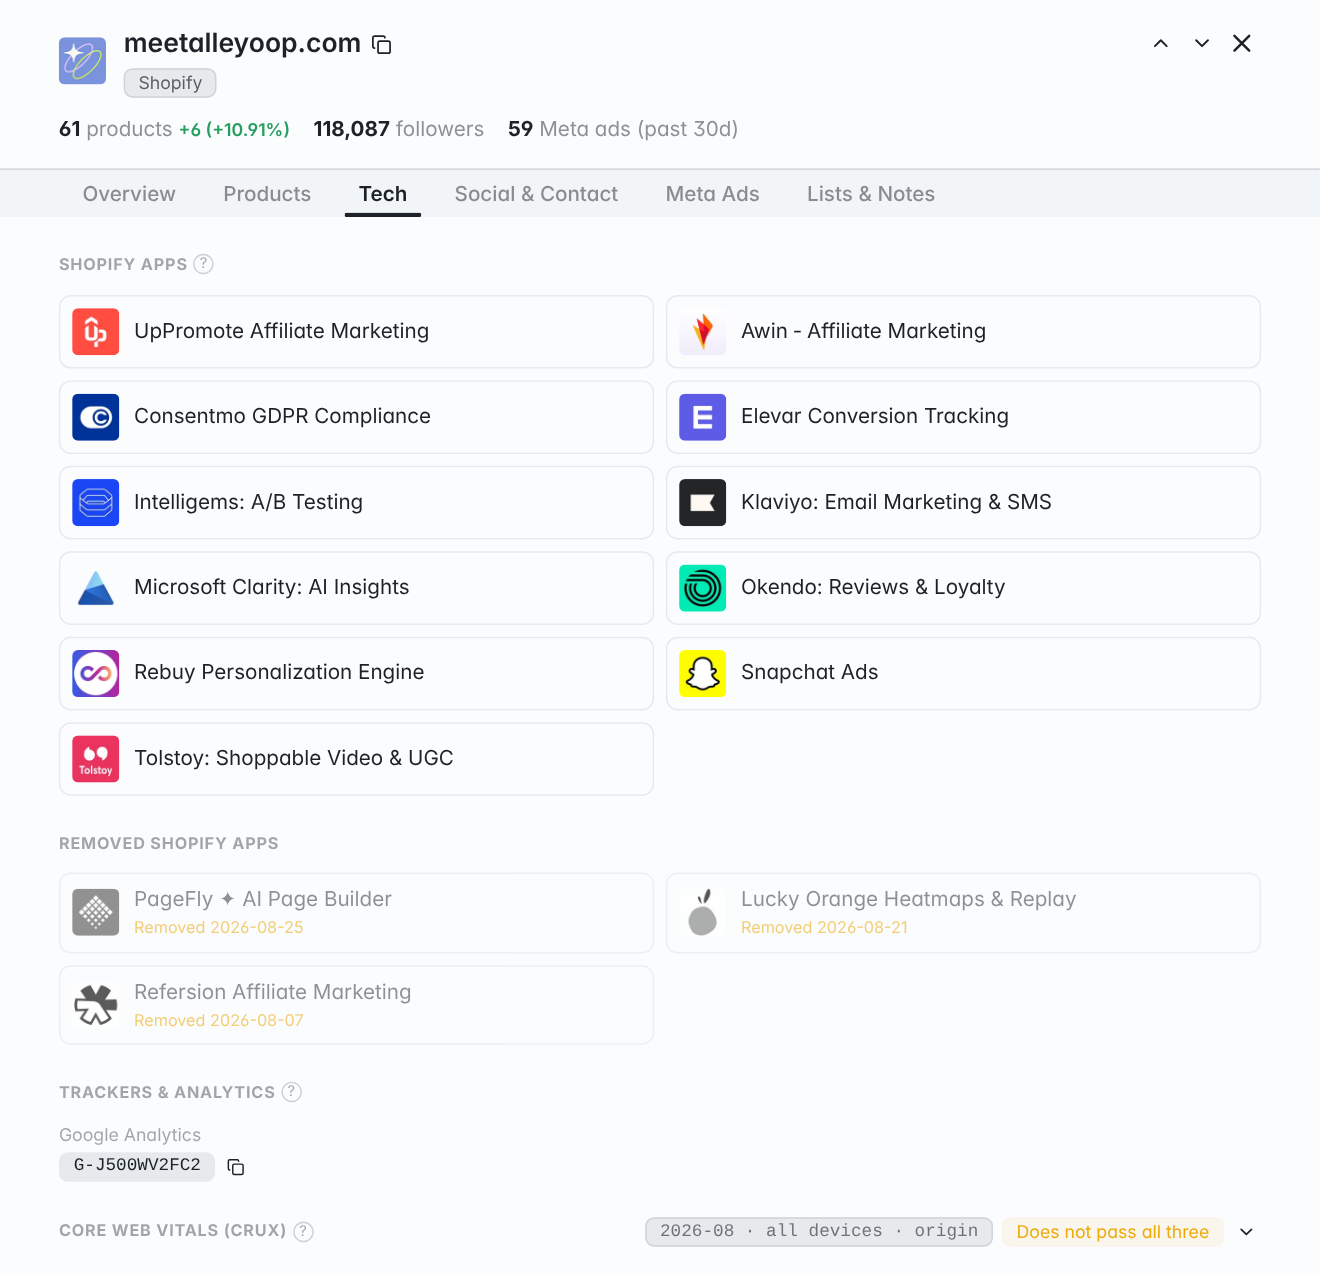1320x1273 pixels.
Task: Open Rebuy Personalization Engine name
Action: (x=279, y=672)
